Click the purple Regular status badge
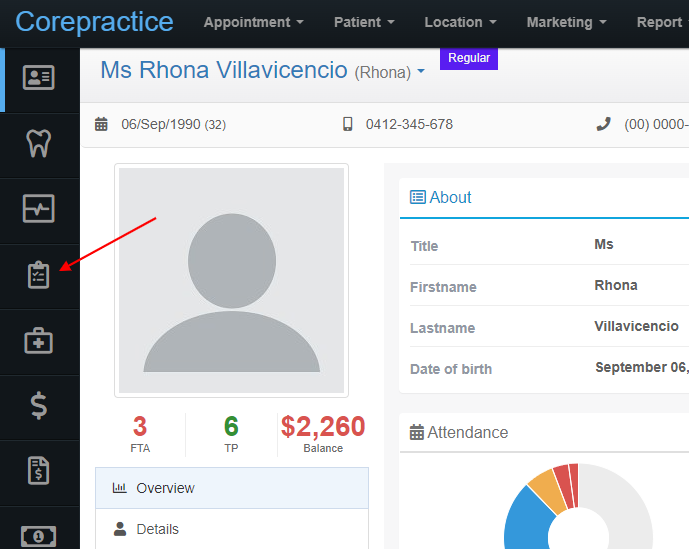The width and height of the screenshot is (689, 549). tap(469, 58)
